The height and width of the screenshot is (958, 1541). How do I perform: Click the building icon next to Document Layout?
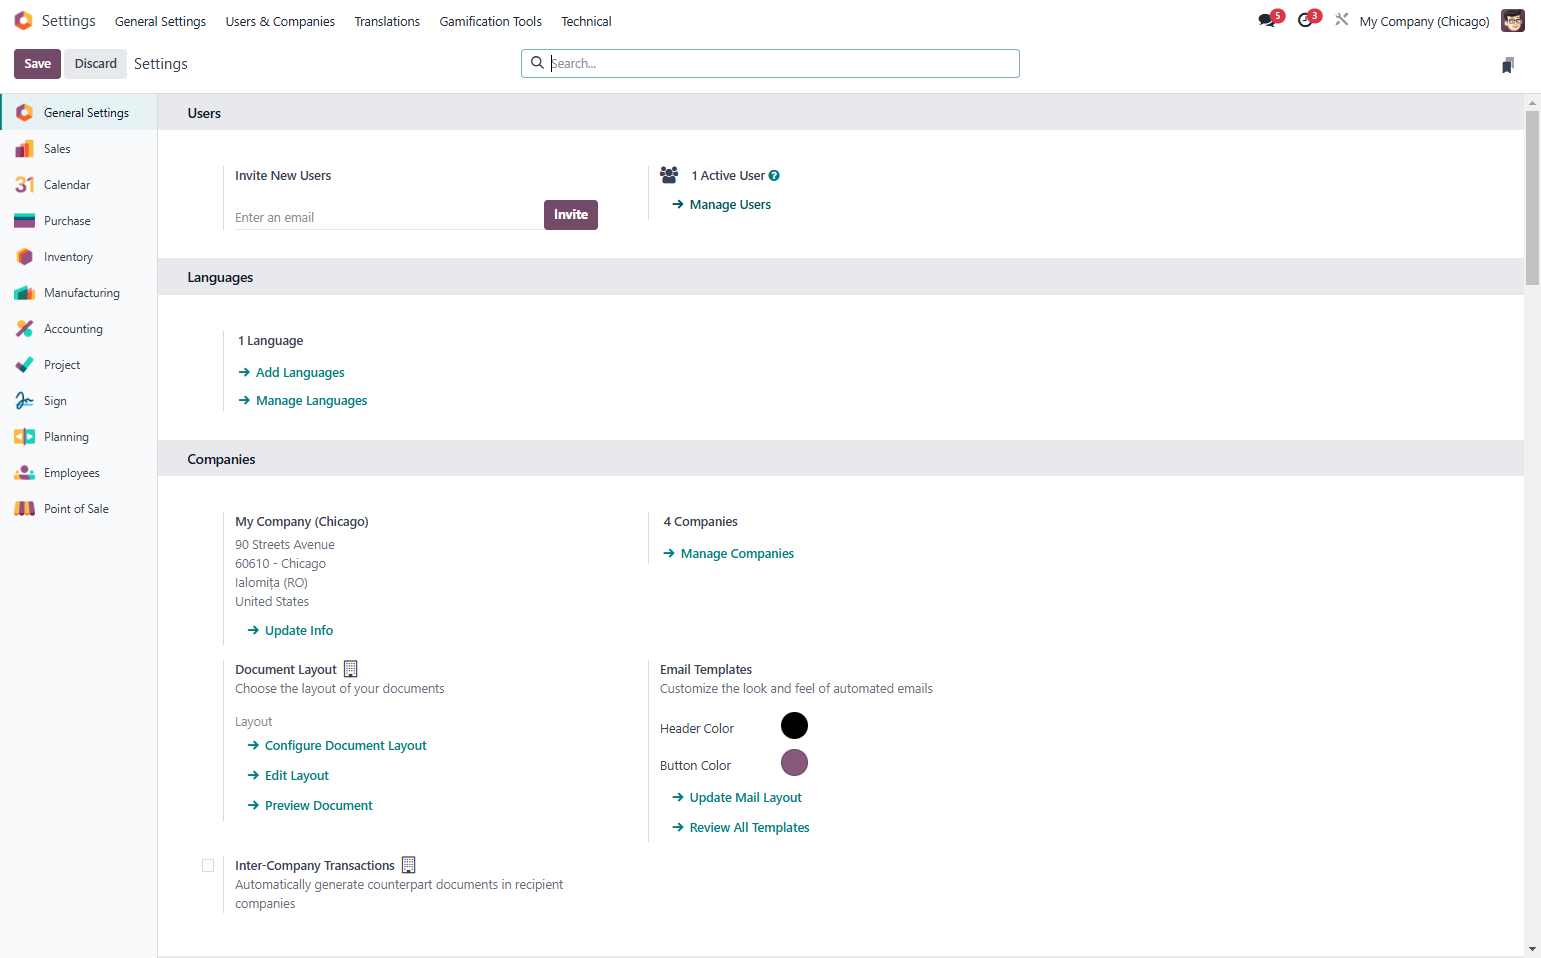350,668
